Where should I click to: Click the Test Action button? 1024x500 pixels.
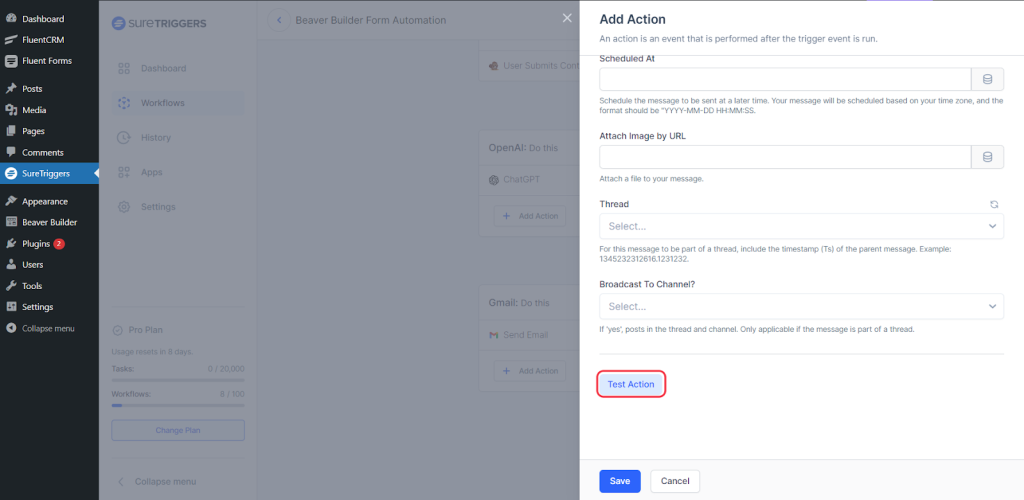tap(631, 384)
